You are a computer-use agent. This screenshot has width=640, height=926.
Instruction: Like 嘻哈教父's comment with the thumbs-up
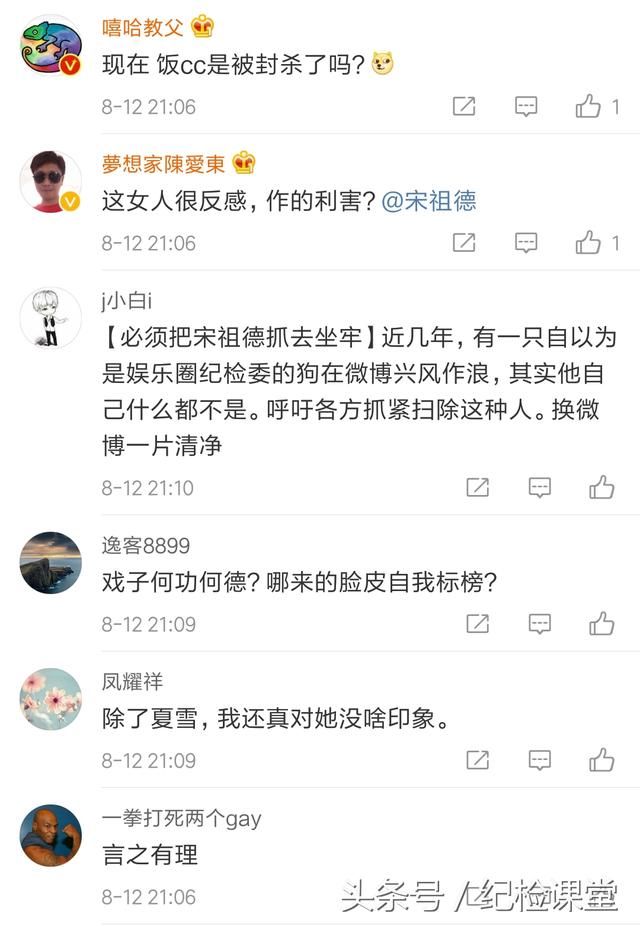pos(585,106)
